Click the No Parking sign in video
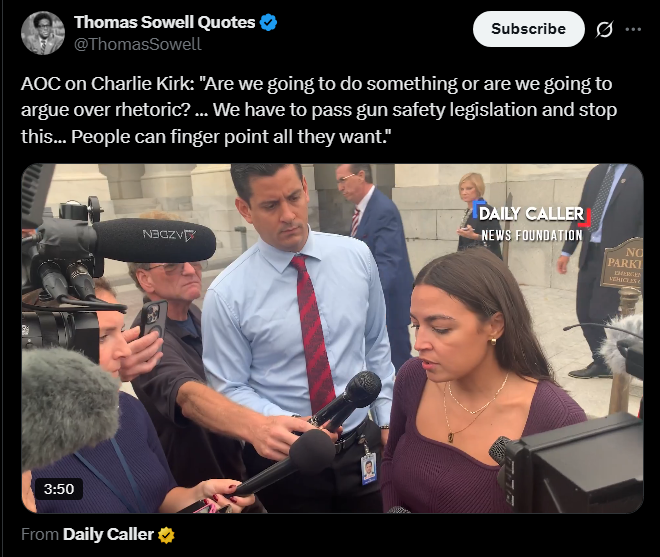Screen dimensions: 660x557 pos(623,263)
